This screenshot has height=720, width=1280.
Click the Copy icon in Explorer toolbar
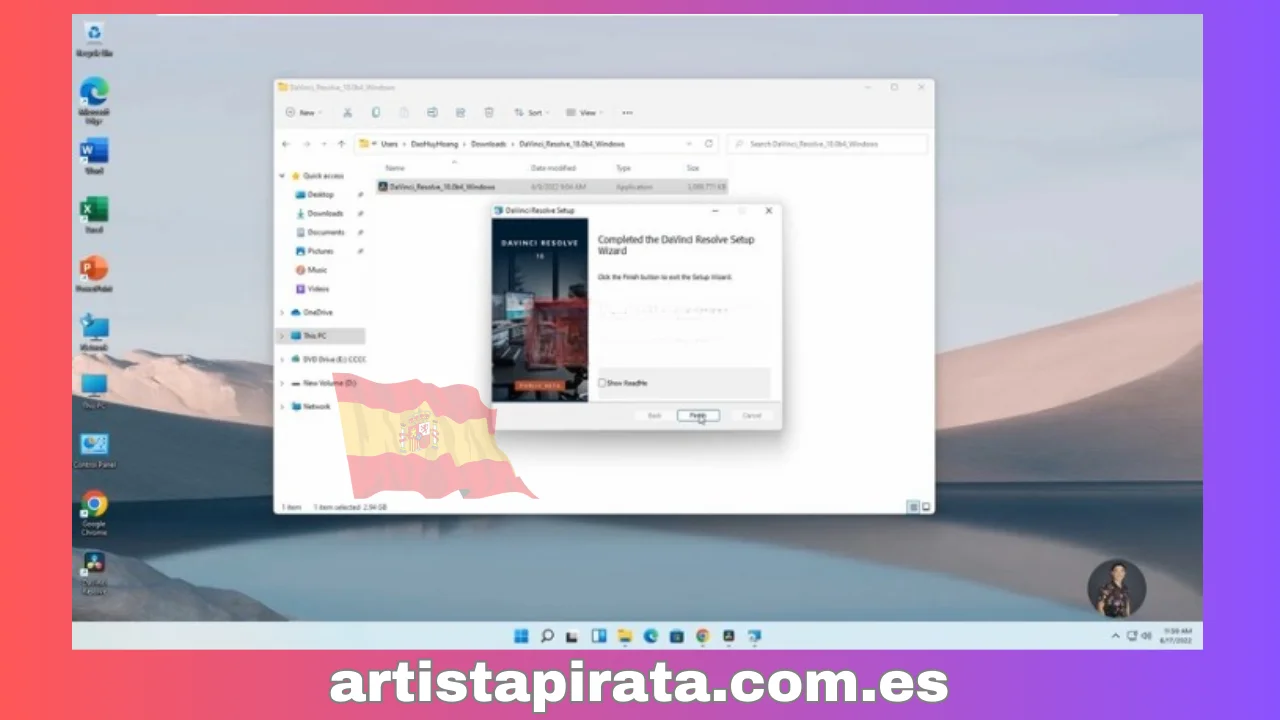[x=376, y=113]
